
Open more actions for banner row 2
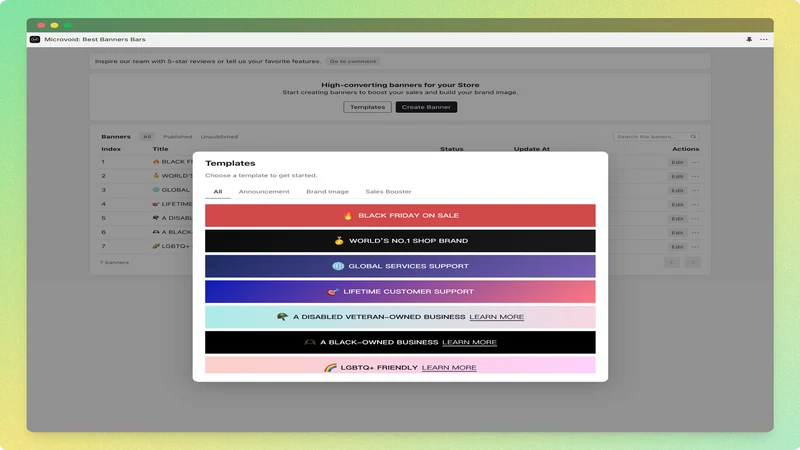point(695,177)
